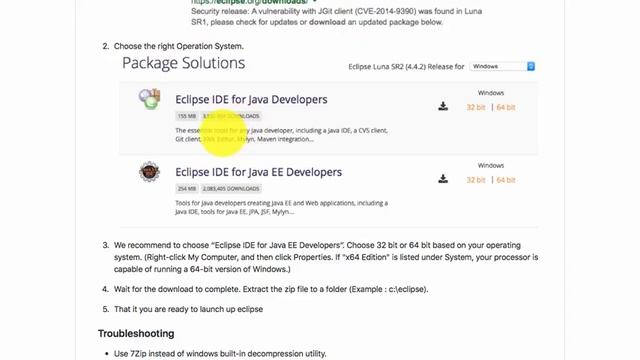Click the Java EE package description text
The image size is (640, 360).
pos(282,207)
